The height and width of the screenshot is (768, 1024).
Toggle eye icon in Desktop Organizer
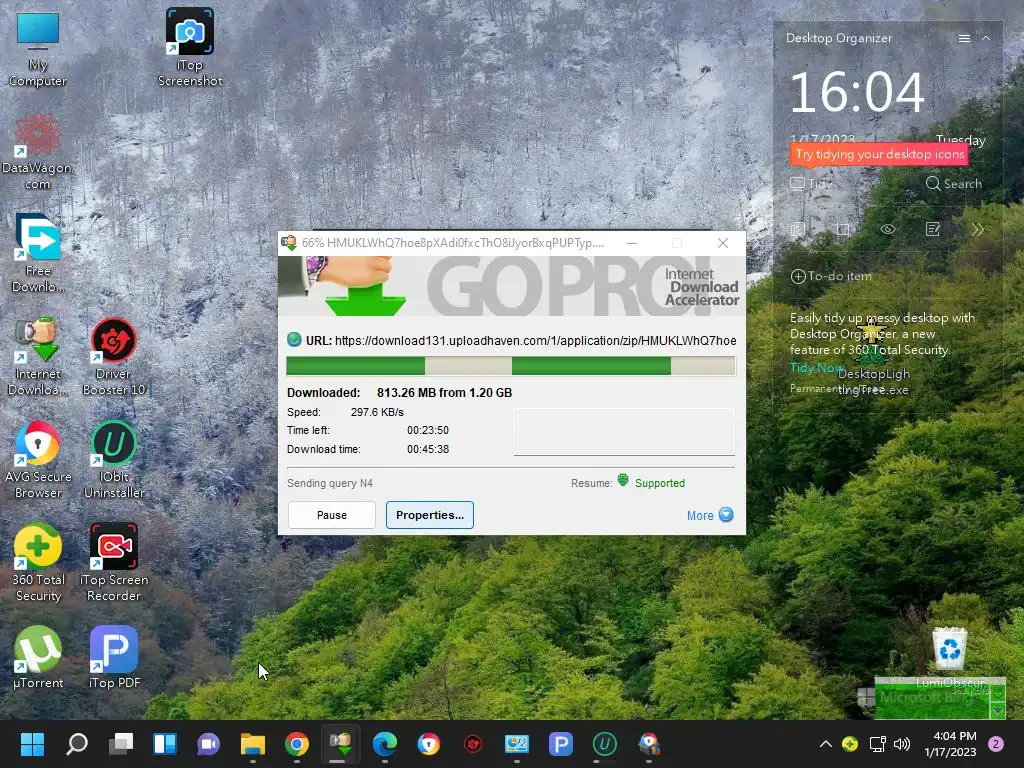click(x=888, y=229)
